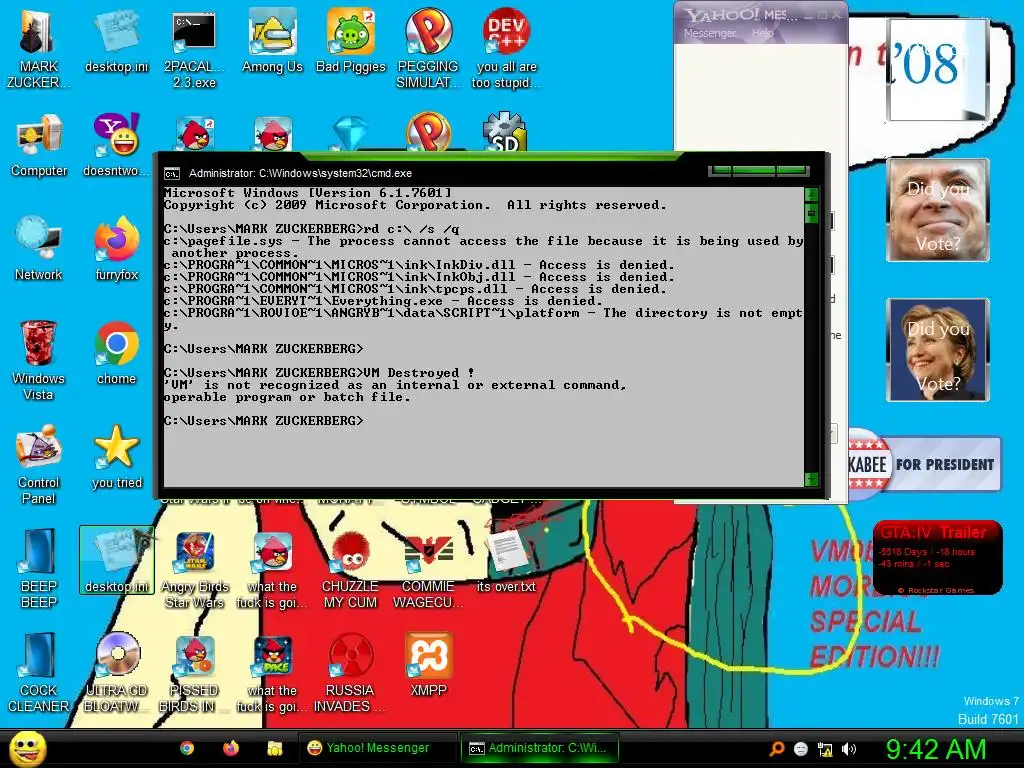Open the MARK ZUCKER... user folder icon

(38, 49)
